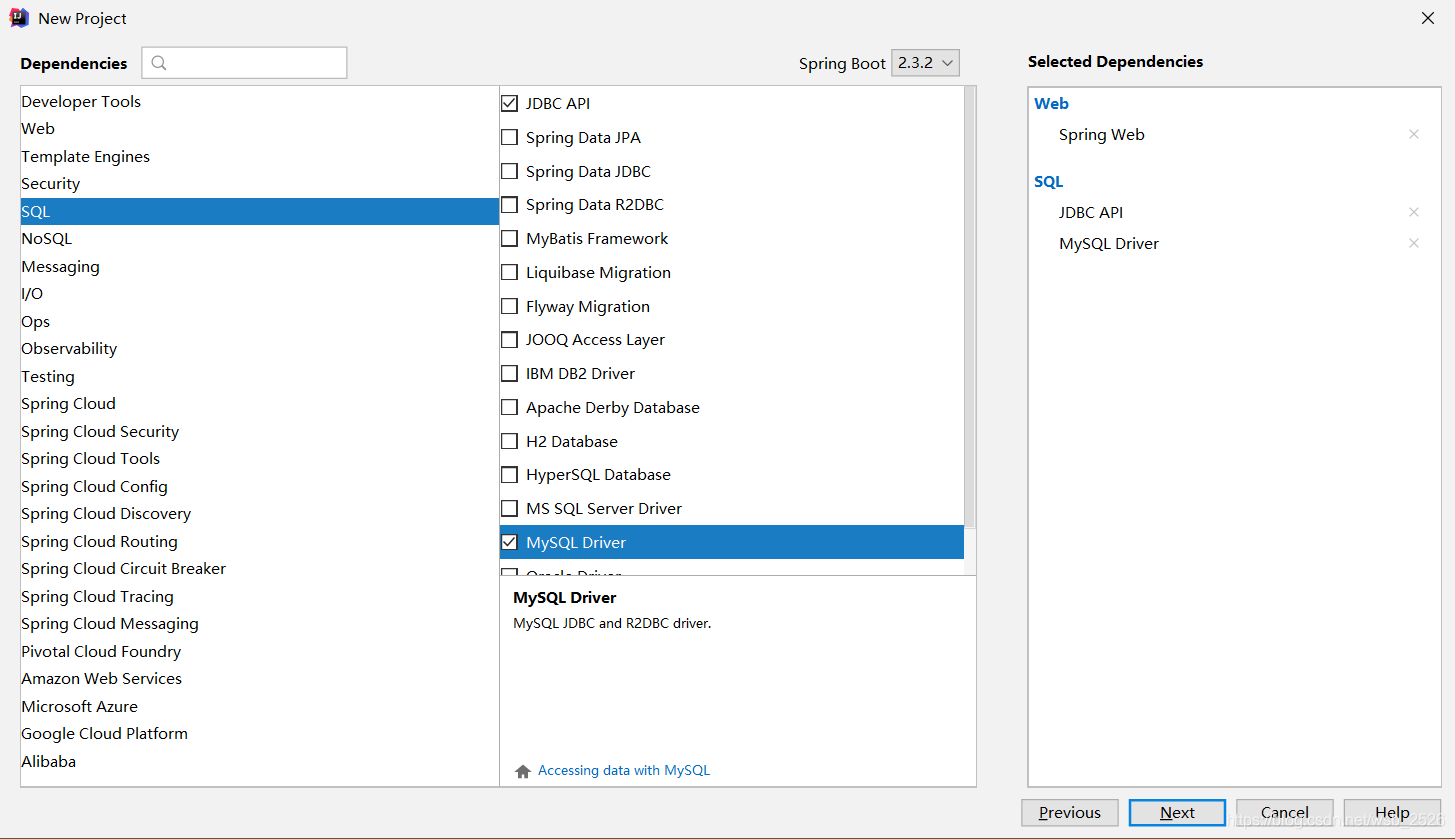Click the Dependencies search input field

click(x=244, y=63)
